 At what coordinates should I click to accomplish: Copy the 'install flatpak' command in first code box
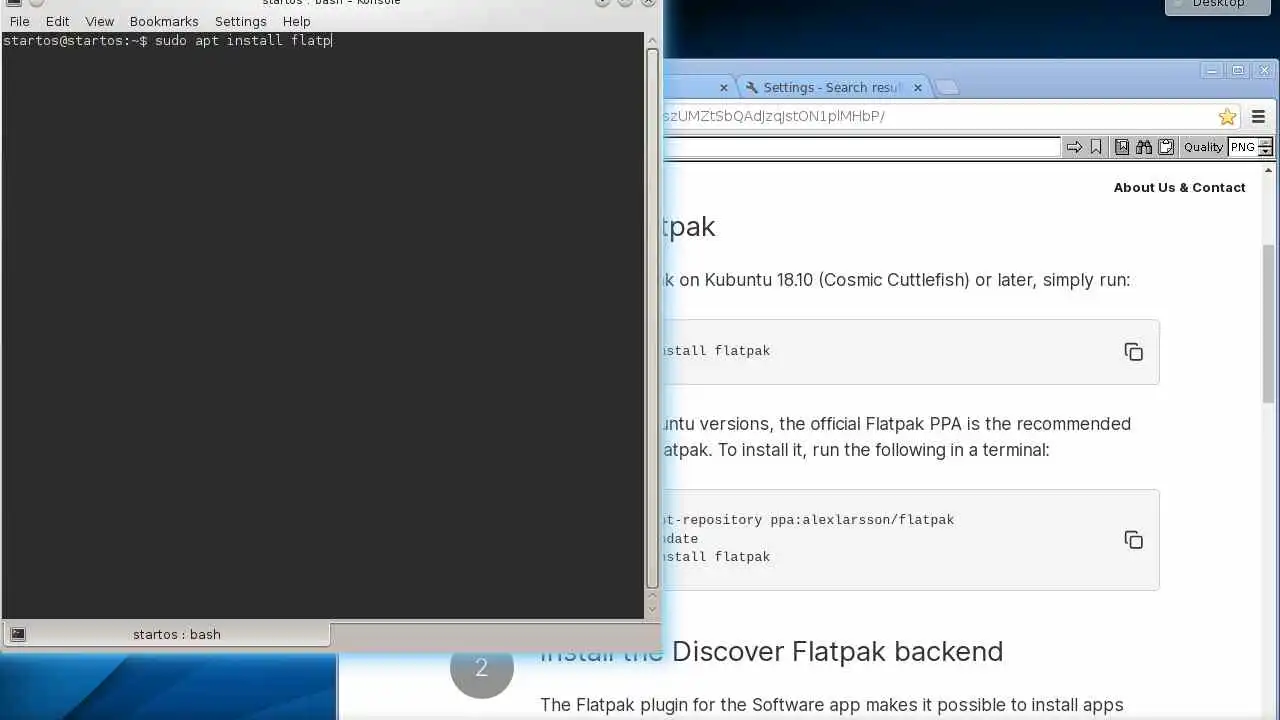click(1133, 352)
